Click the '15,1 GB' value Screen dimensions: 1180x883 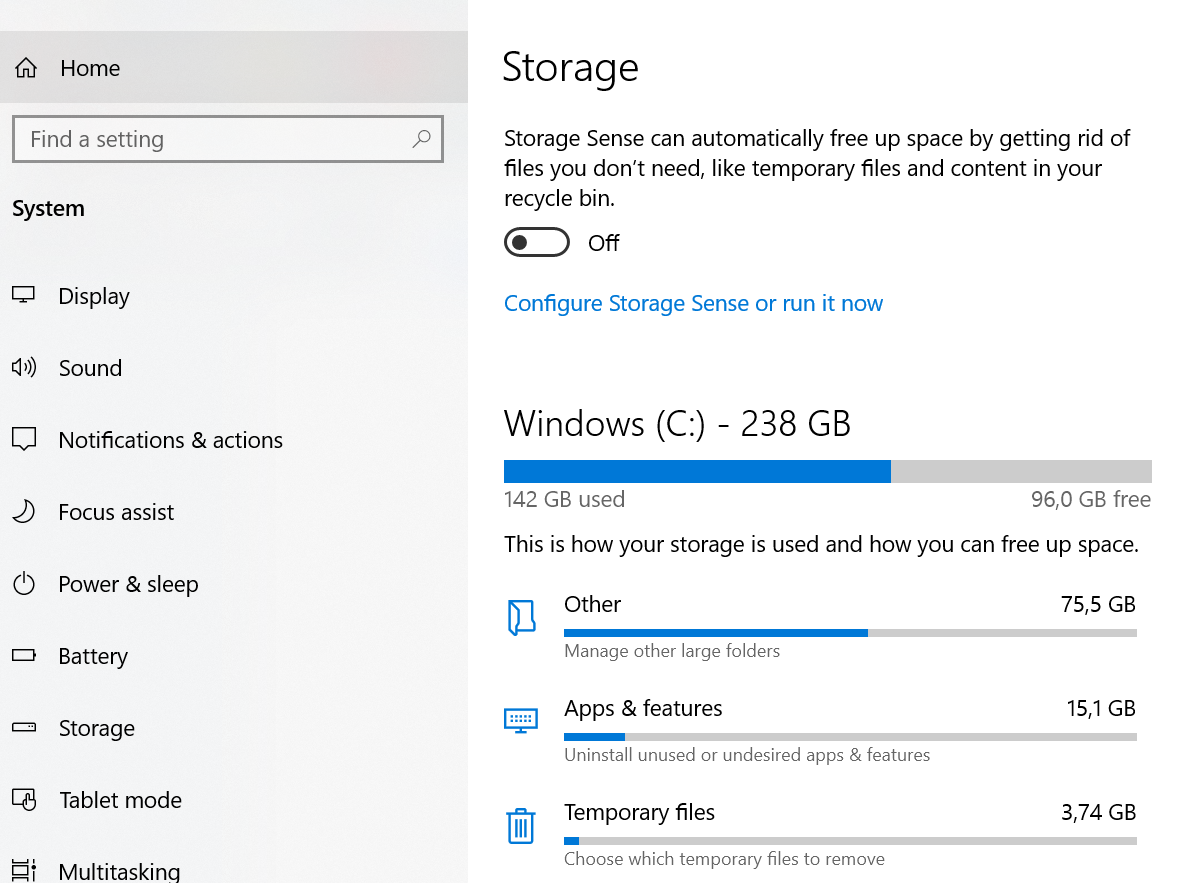click(1101, 708)
